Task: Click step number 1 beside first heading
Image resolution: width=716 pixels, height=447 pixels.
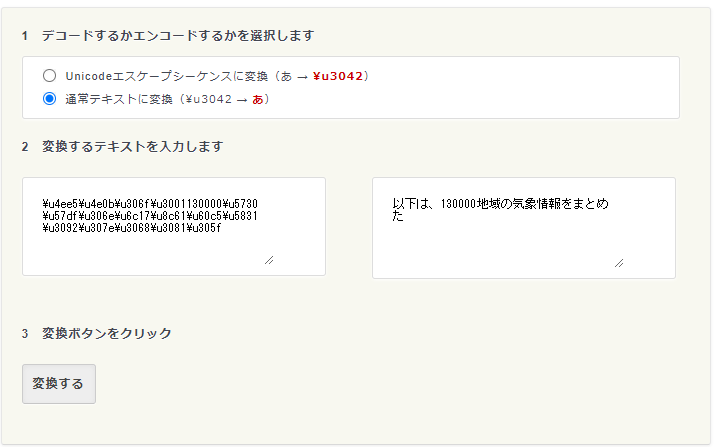Action: (25, 36)
